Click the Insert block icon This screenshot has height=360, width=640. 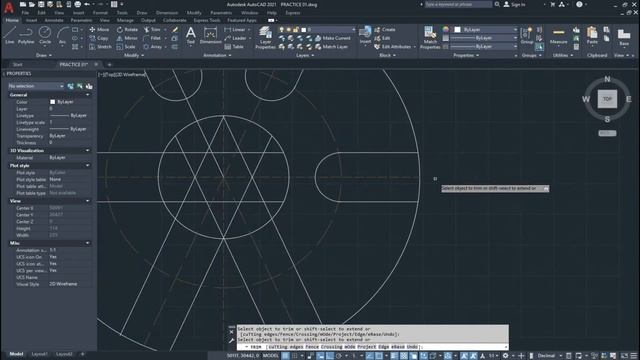[365, 35]
